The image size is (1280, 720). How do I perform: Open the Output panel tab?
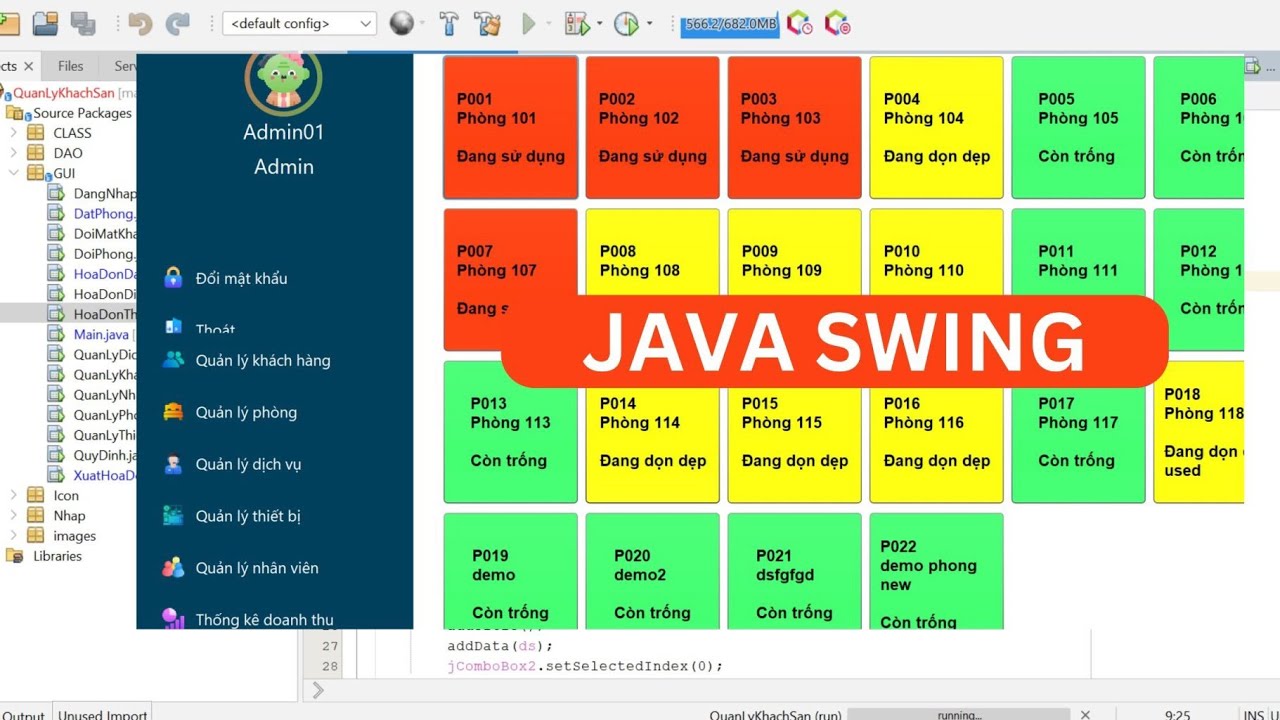point(24,714)
